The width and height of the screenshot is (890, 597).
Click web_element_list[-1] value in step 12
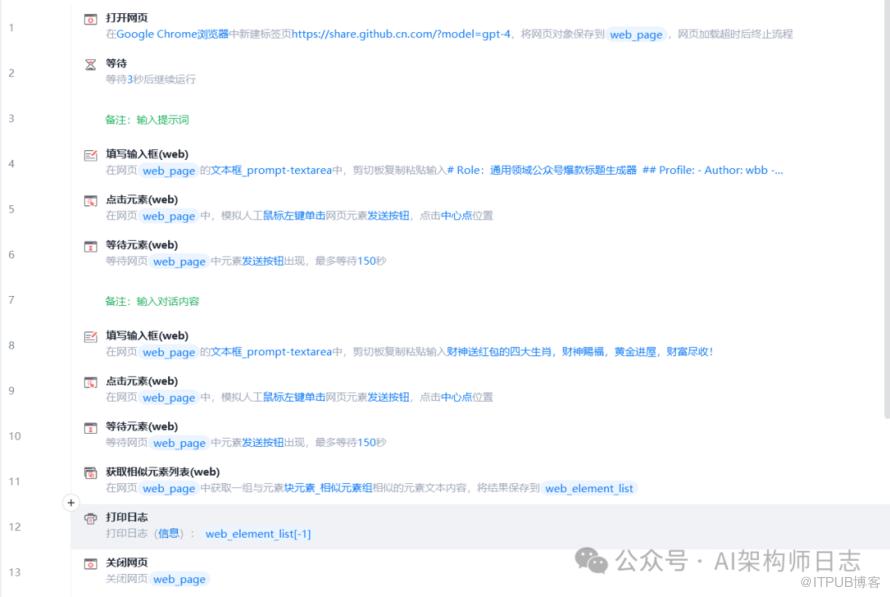[258, 534]
